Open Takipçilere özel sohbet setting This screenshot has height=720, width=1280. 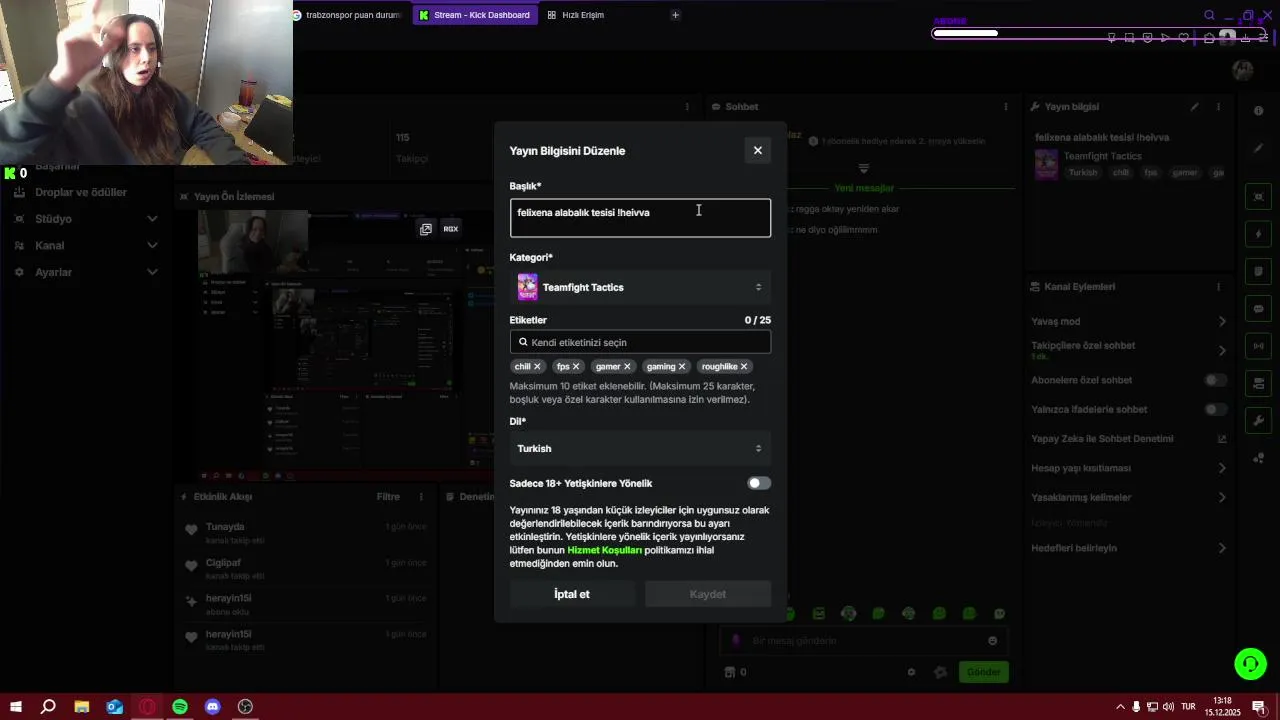[1128, 350]
